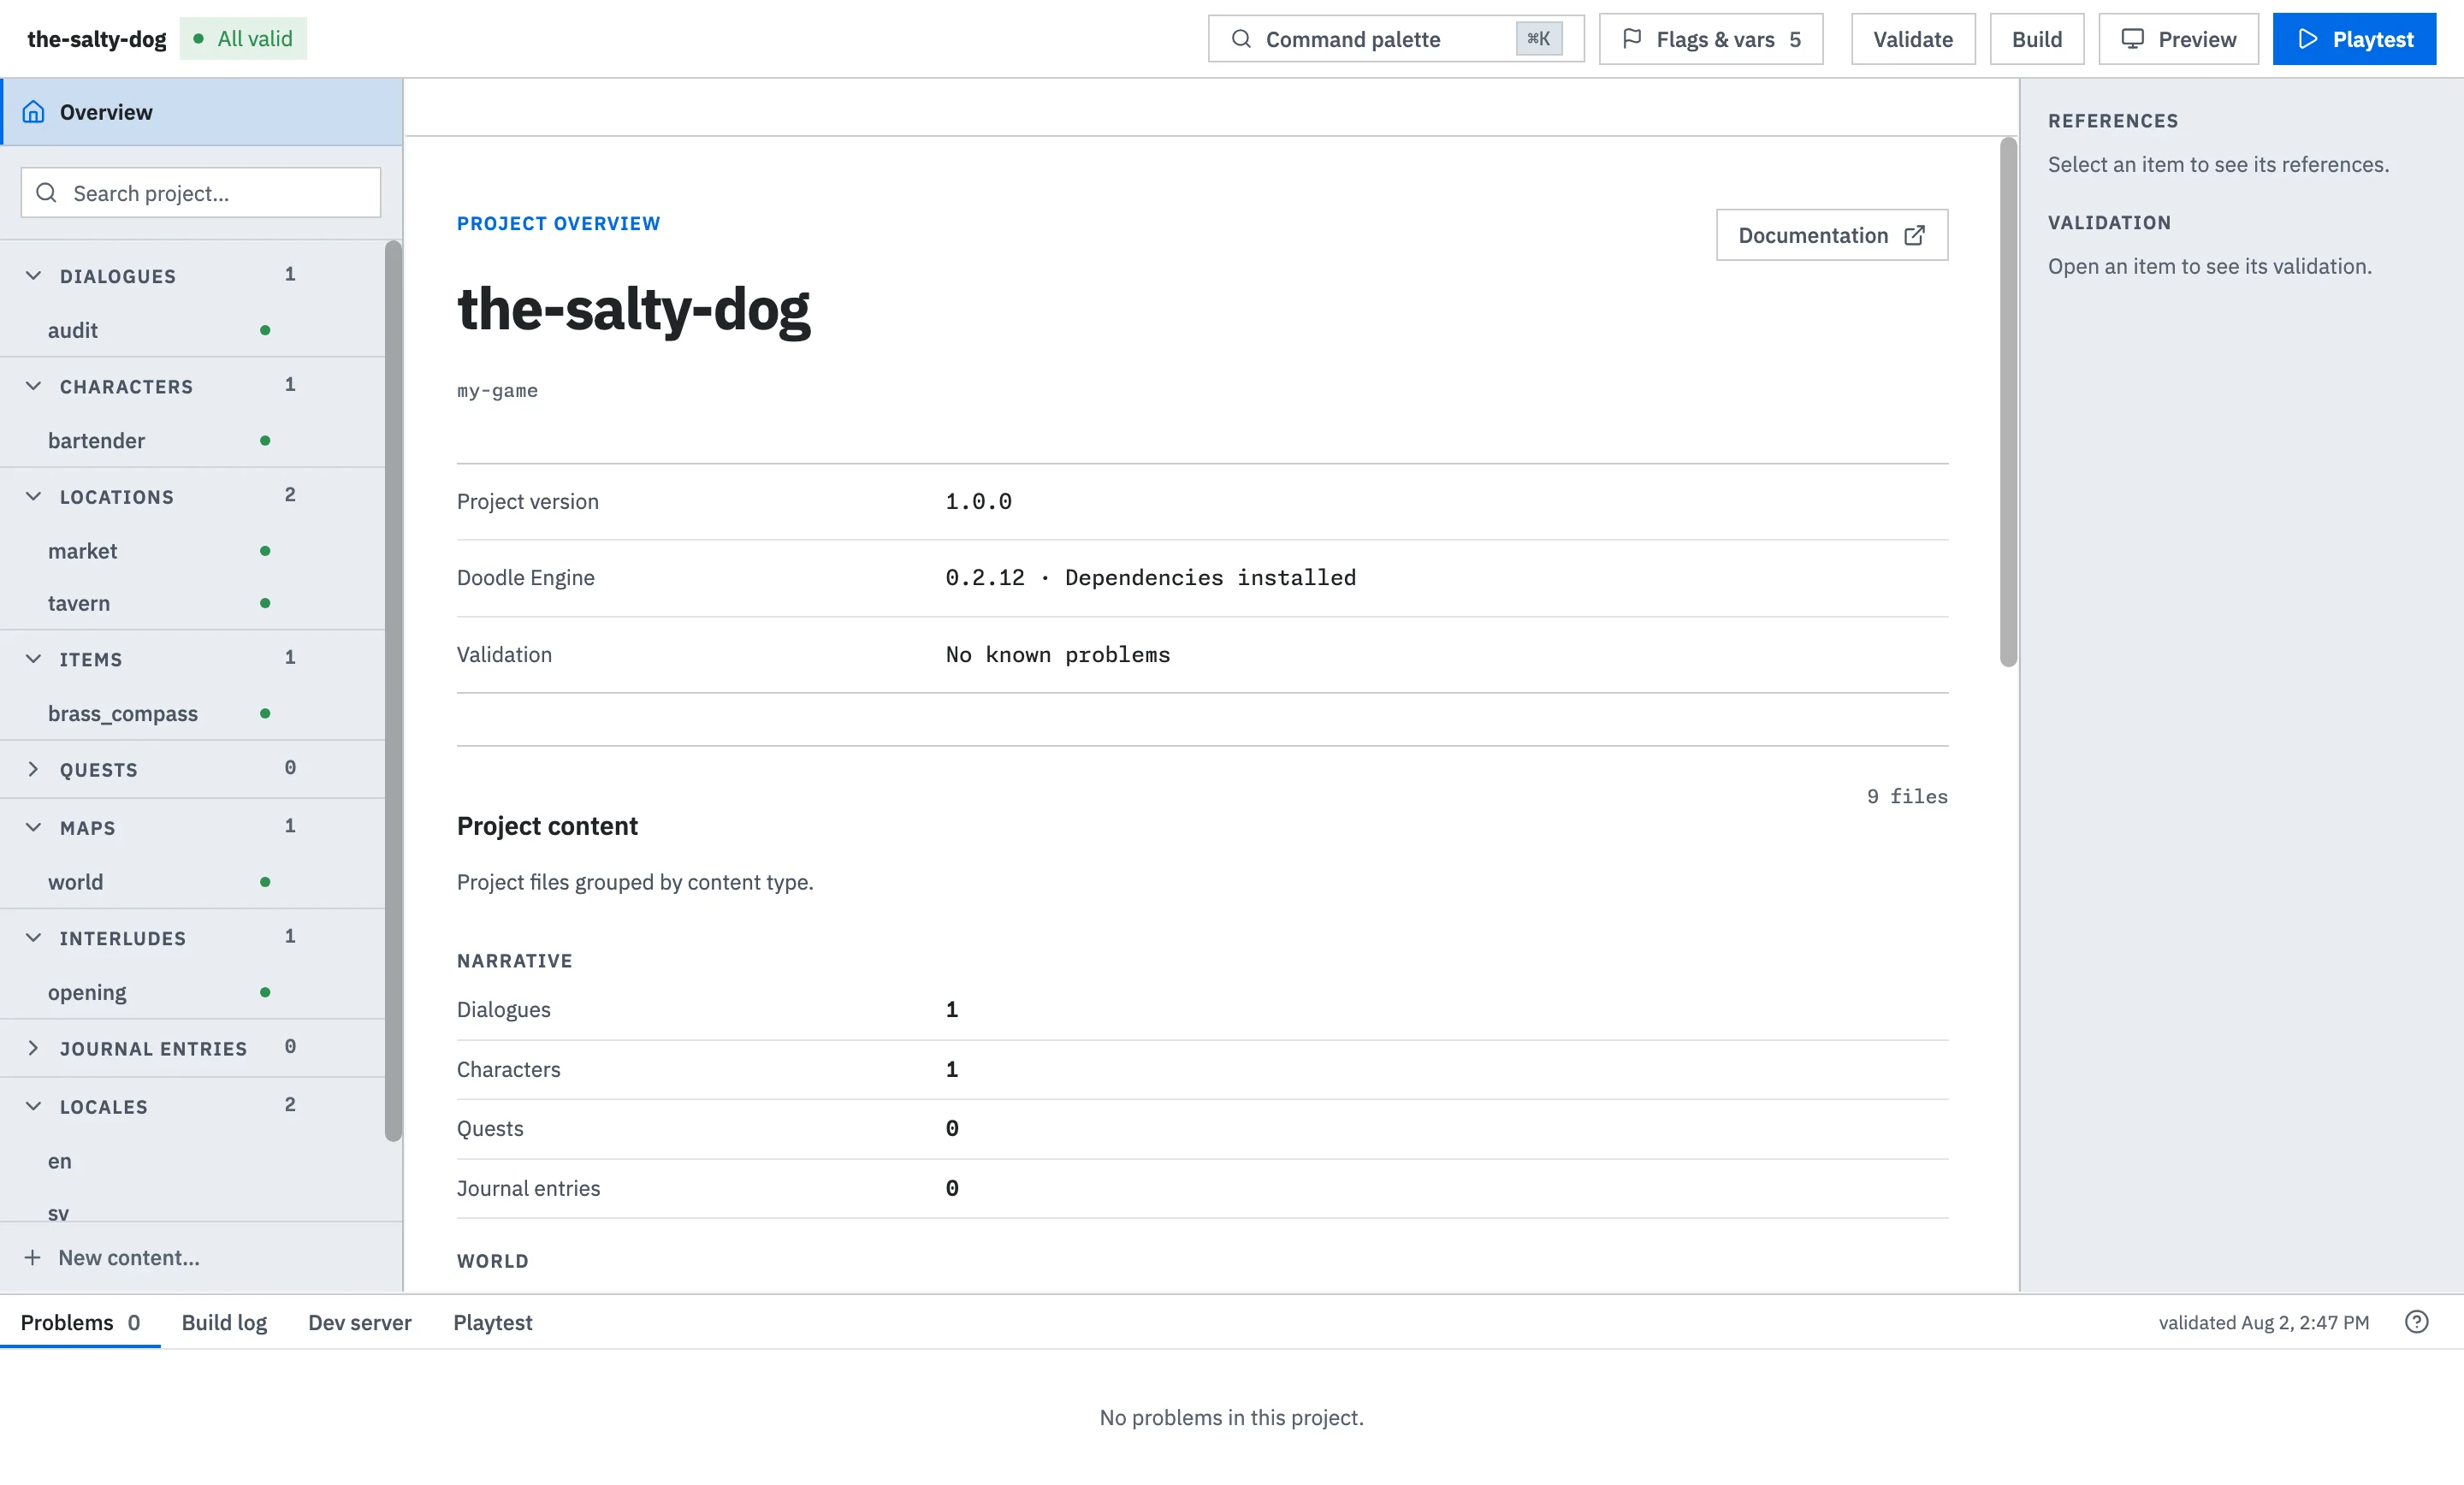Click the '1.0.0' project version value
Viewport: 2464px width, 1485px height.
(979, 502)
